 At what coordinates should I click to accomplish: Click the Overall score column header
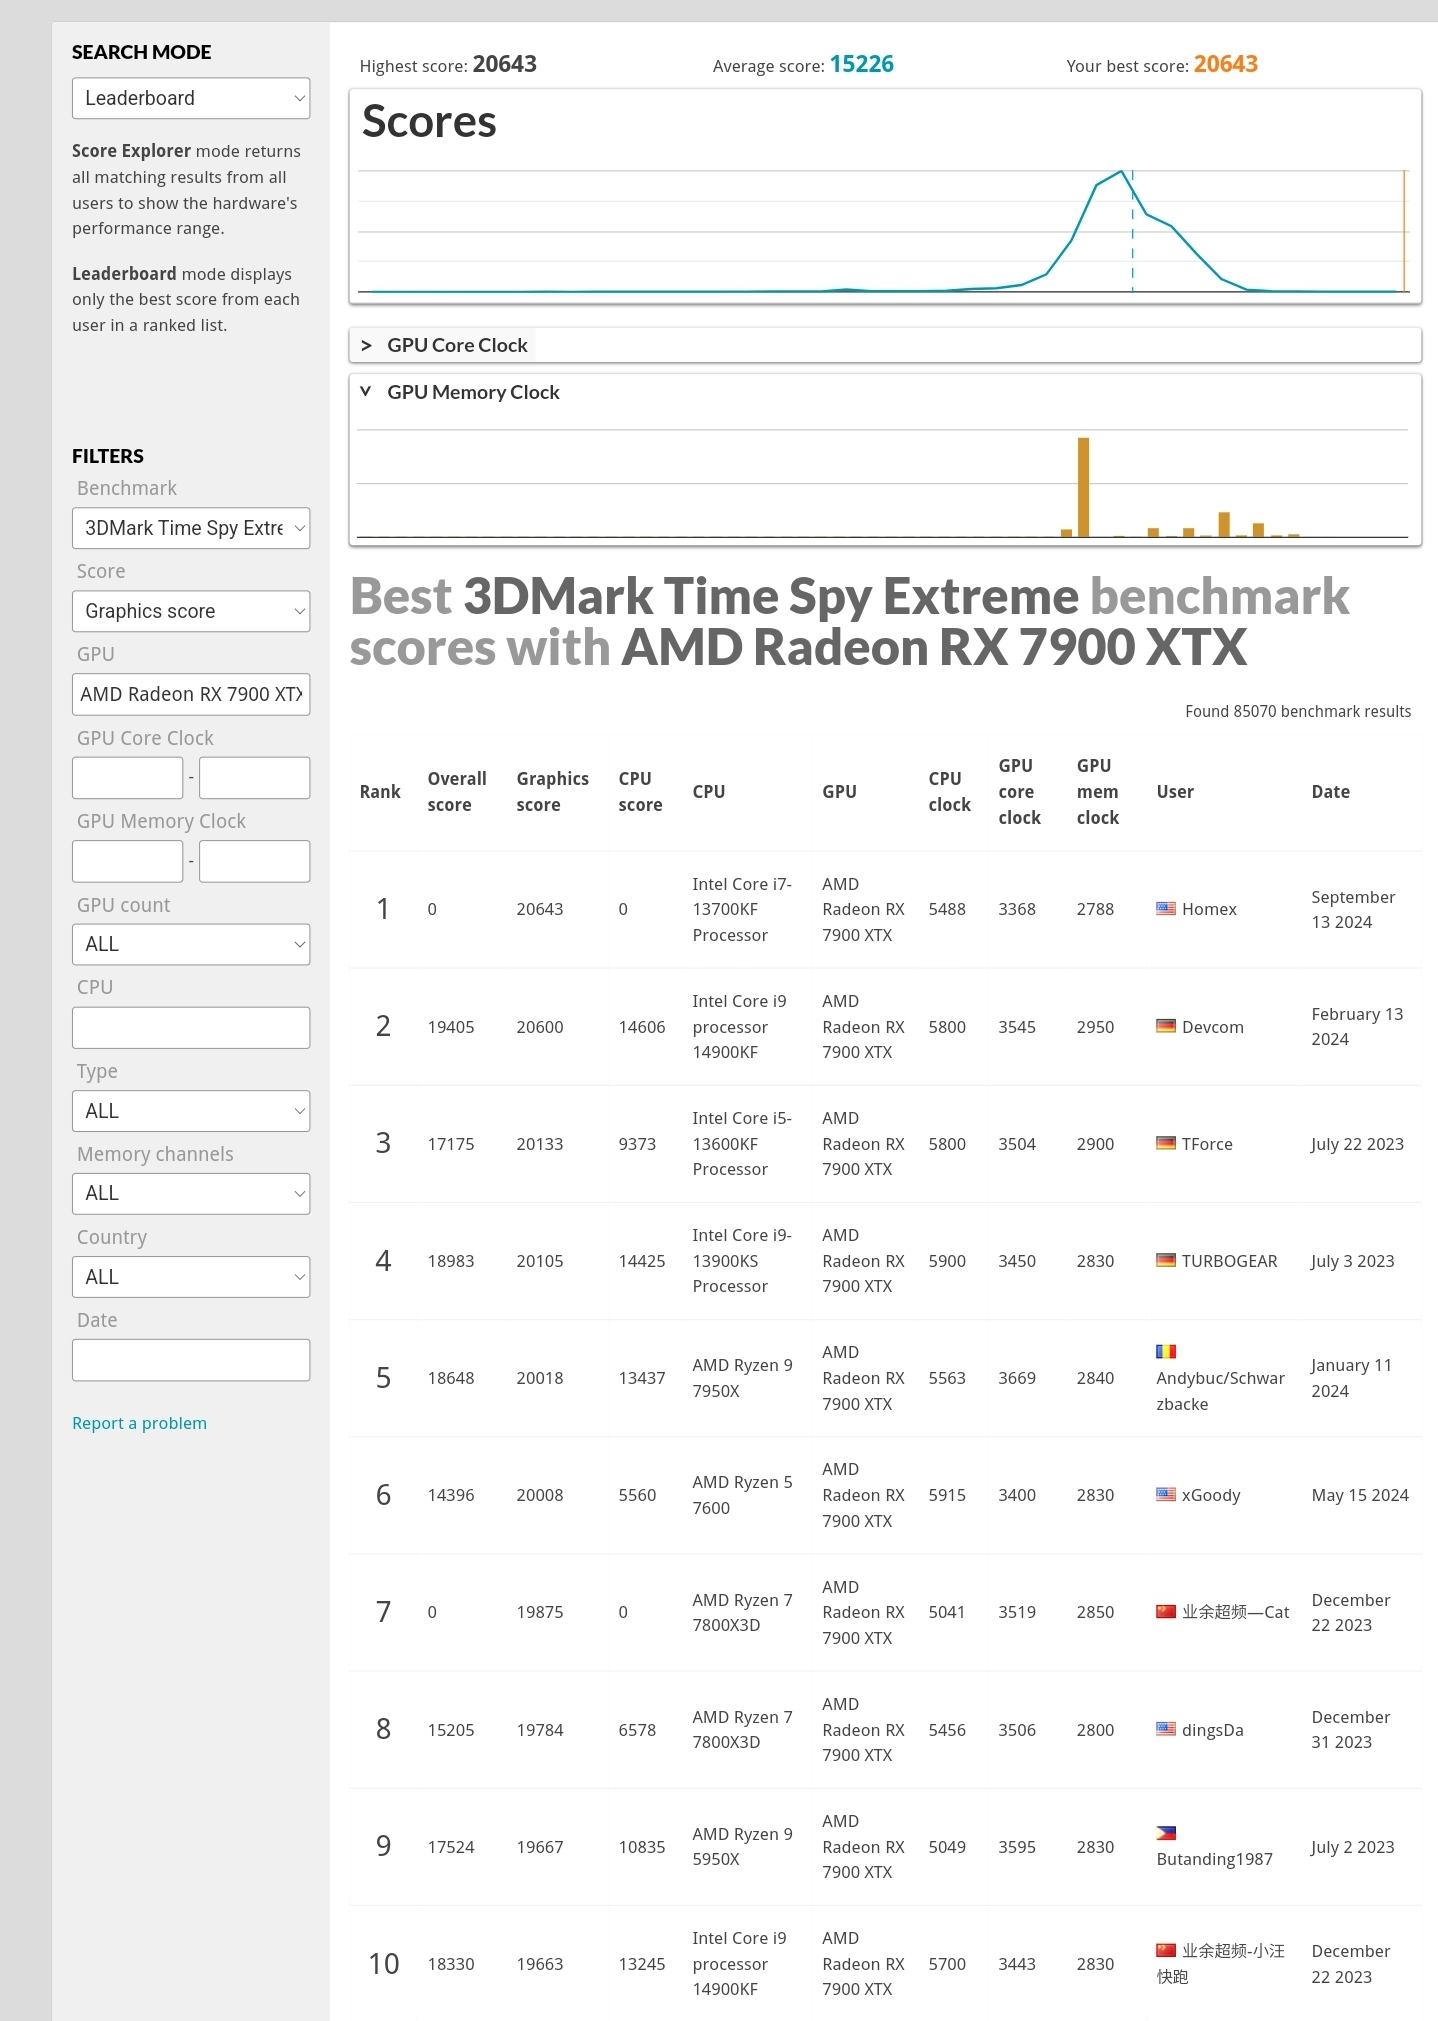coord(457,791)
